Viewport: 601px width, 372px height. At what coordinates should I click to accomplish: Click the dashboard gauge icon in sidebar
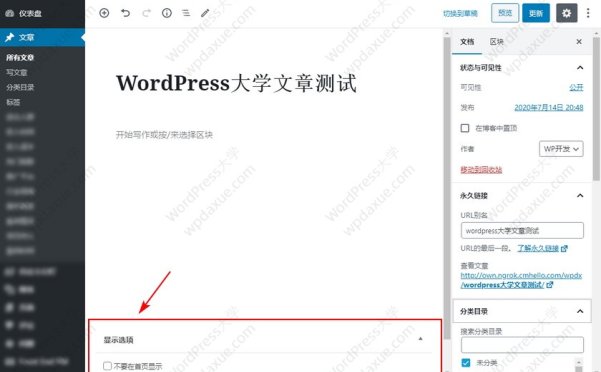click(x=10, y=13)
